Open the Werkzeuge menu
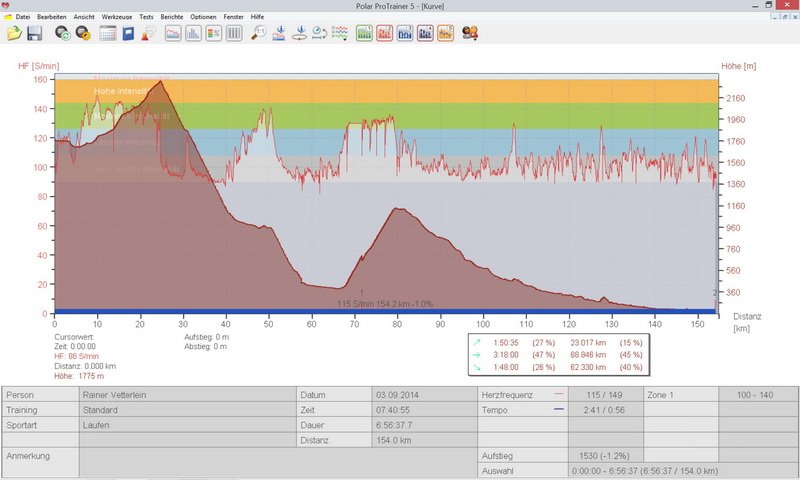The width and height of the screenshot is (800, 480). click(116, 17)
